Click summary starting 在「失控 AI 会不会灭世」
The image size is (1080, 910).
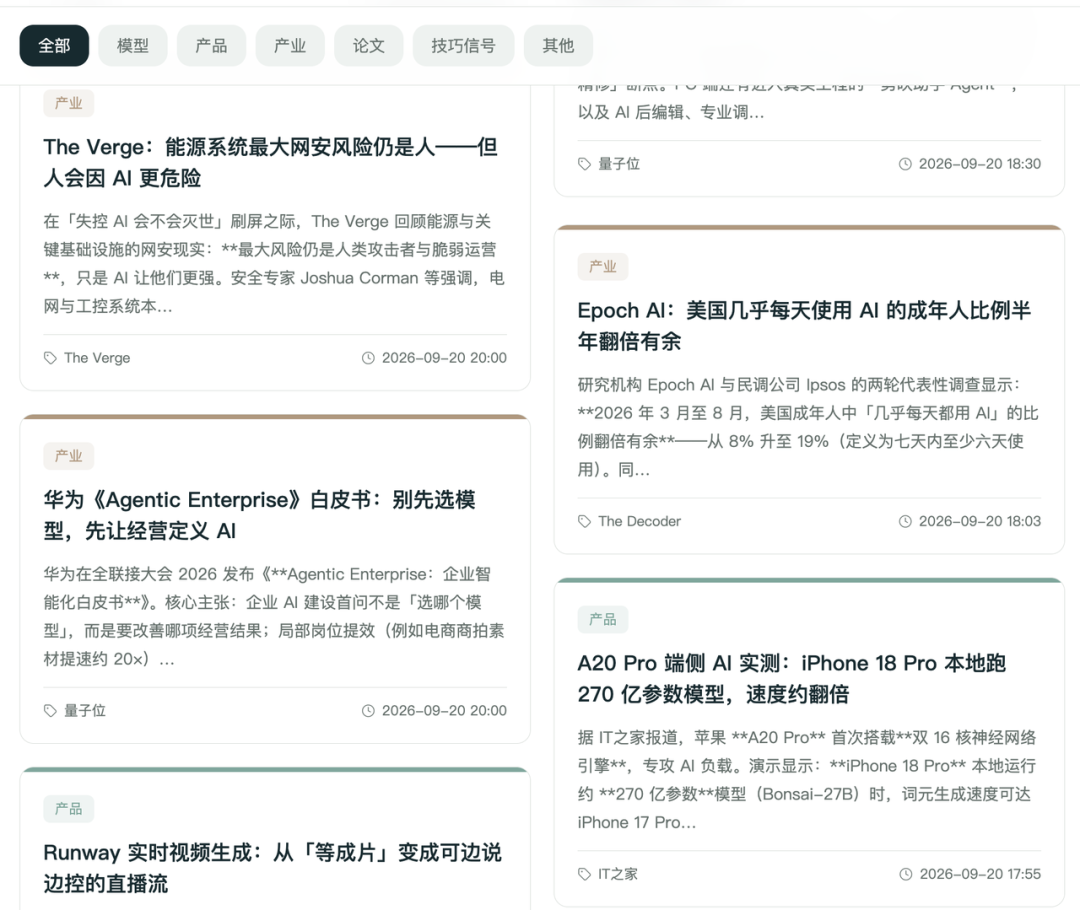(274, 263)
